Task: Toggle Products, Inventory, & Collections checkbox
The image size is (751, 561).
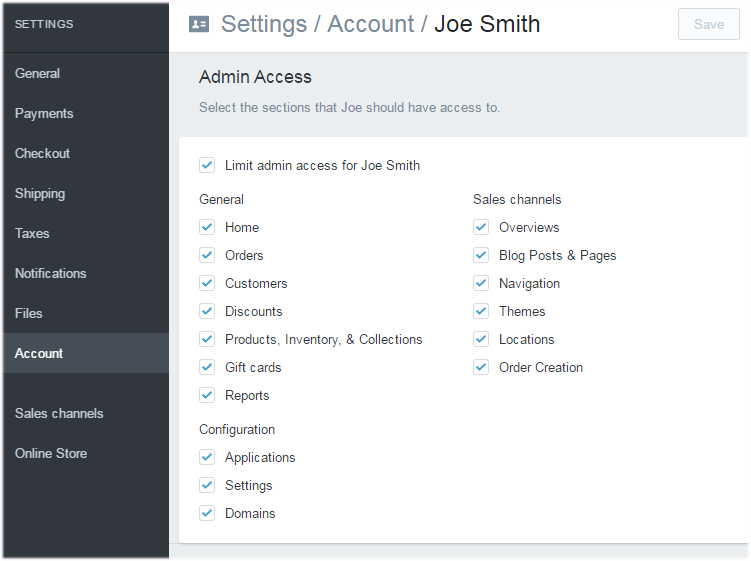Action: pyautogui.click(x=207, y=339)
